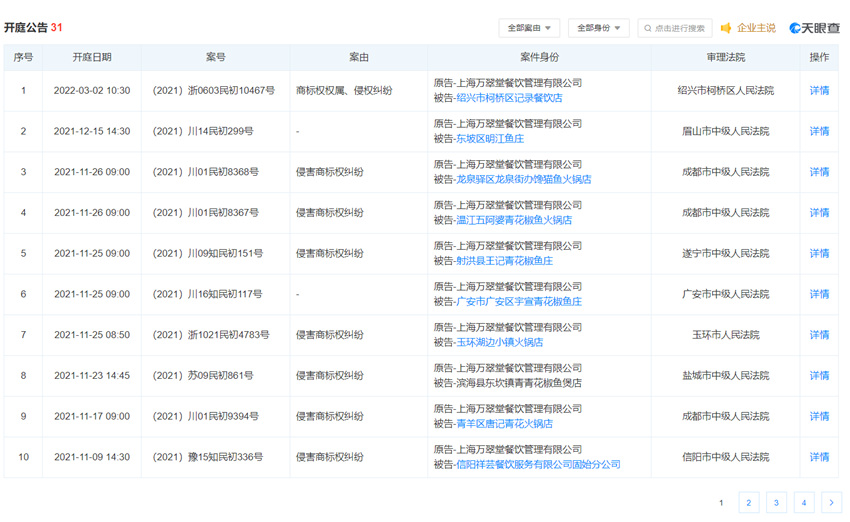Select current page 1 in pagination
Image resolution: width=850 pixels, height=522 pixels.
pos(721,503)
